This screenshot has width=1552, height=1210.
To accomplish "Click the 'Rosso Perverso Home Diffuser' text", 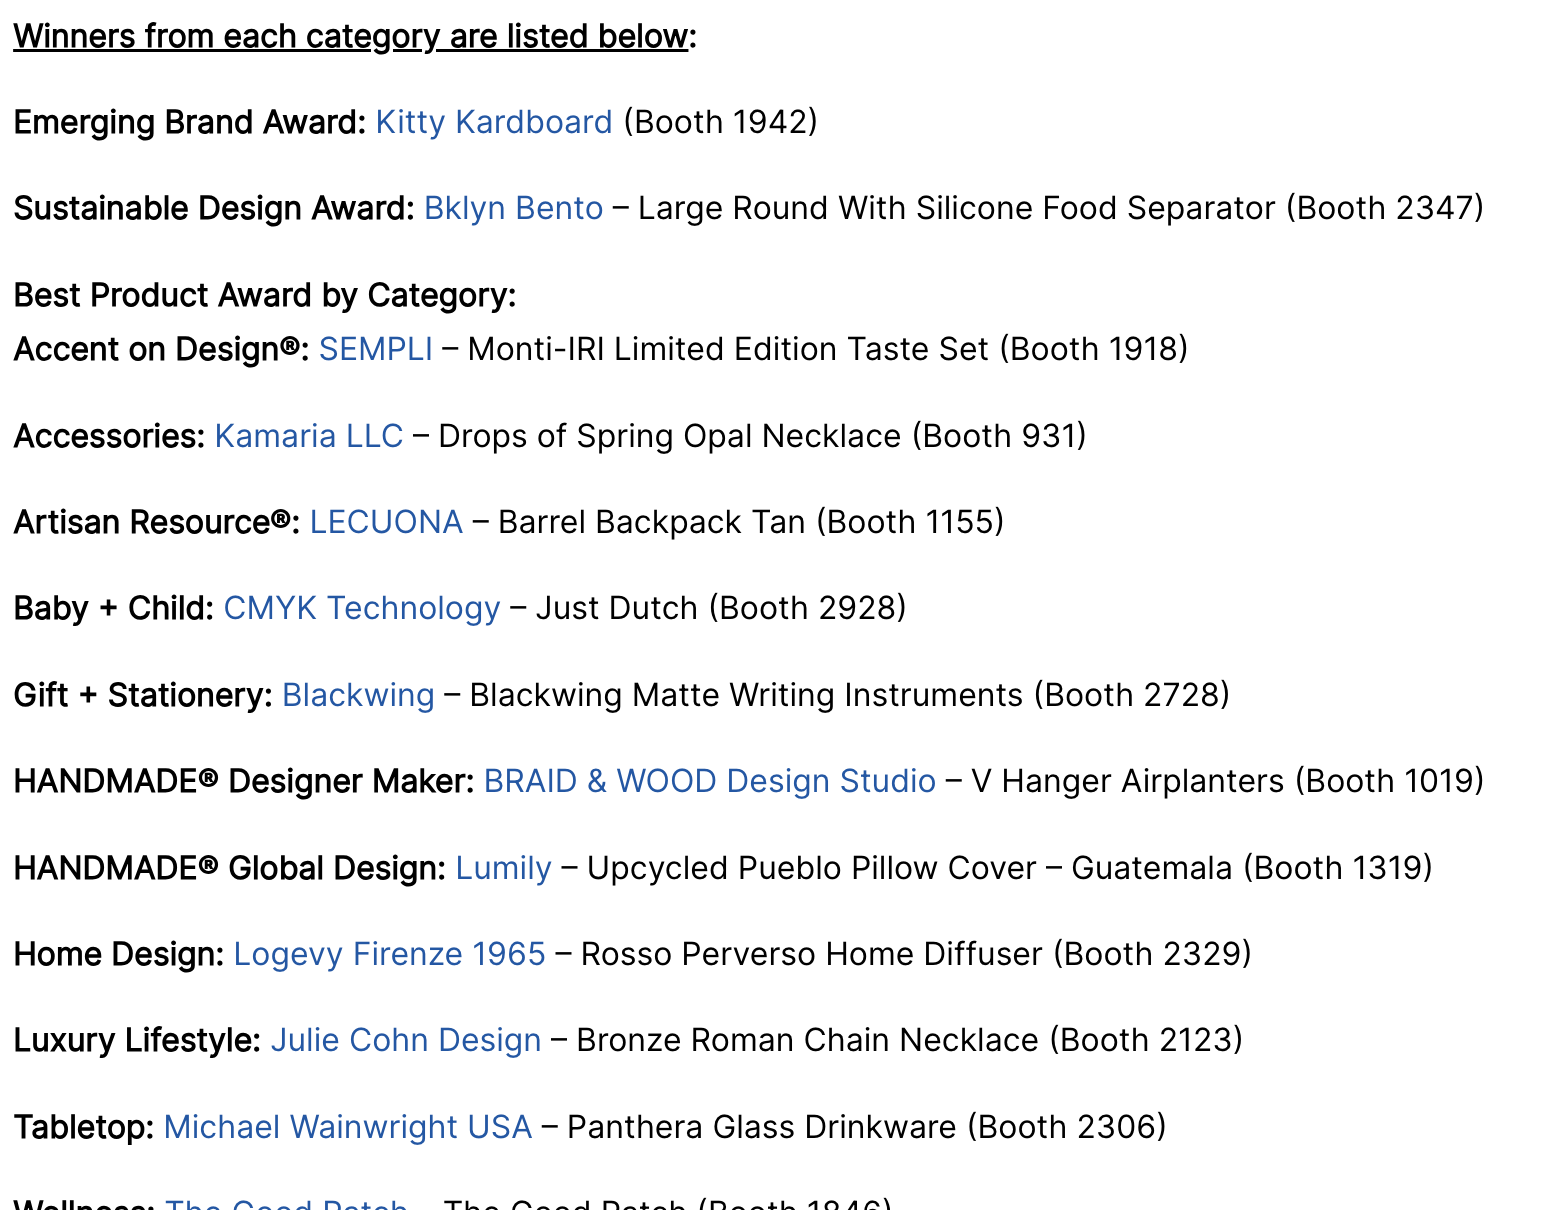I will click(811, 954).
